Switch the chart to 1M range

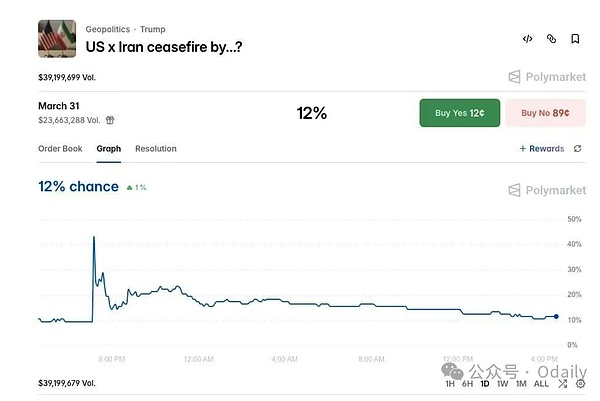click(x=520, y=383)
